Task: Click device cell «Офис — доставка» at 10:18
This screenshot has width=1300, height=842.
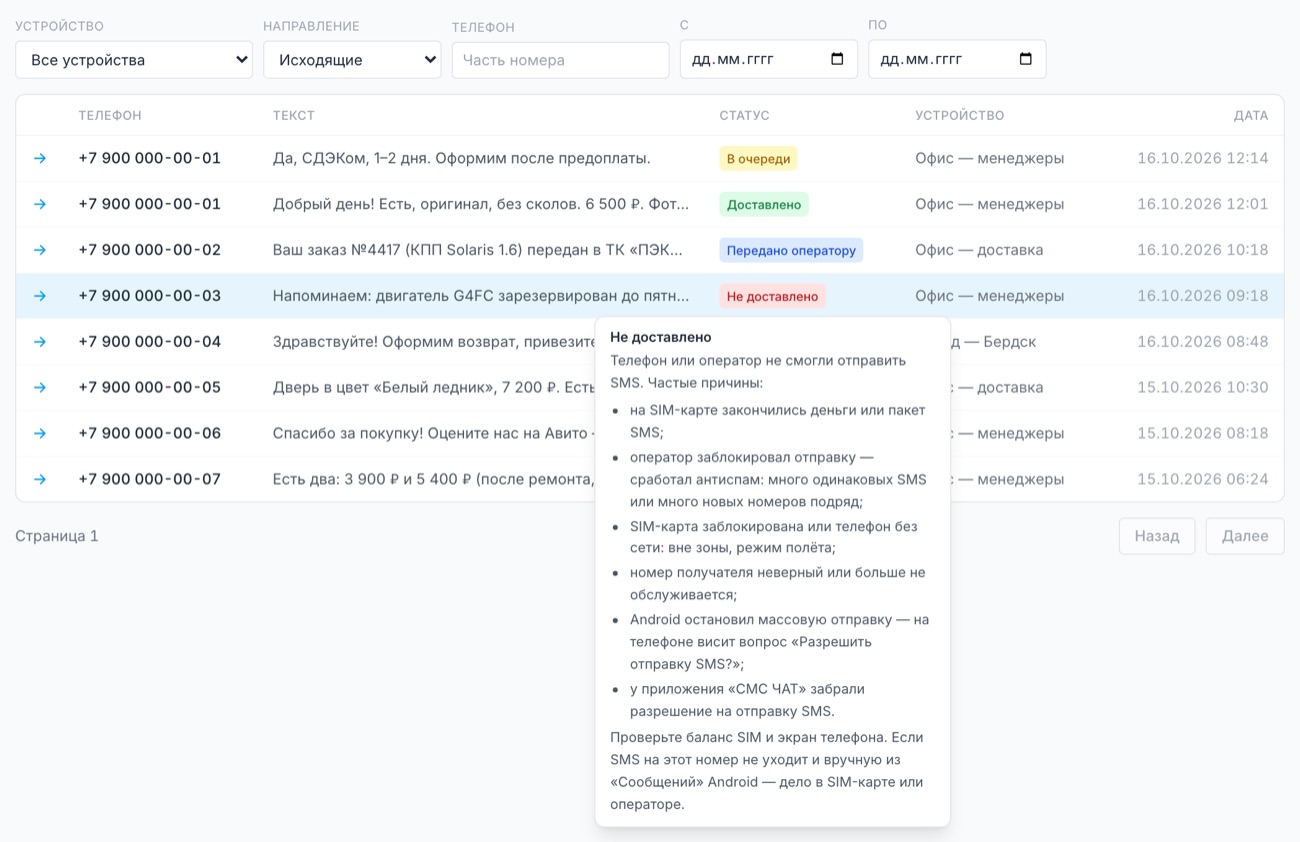Action: 979,250
